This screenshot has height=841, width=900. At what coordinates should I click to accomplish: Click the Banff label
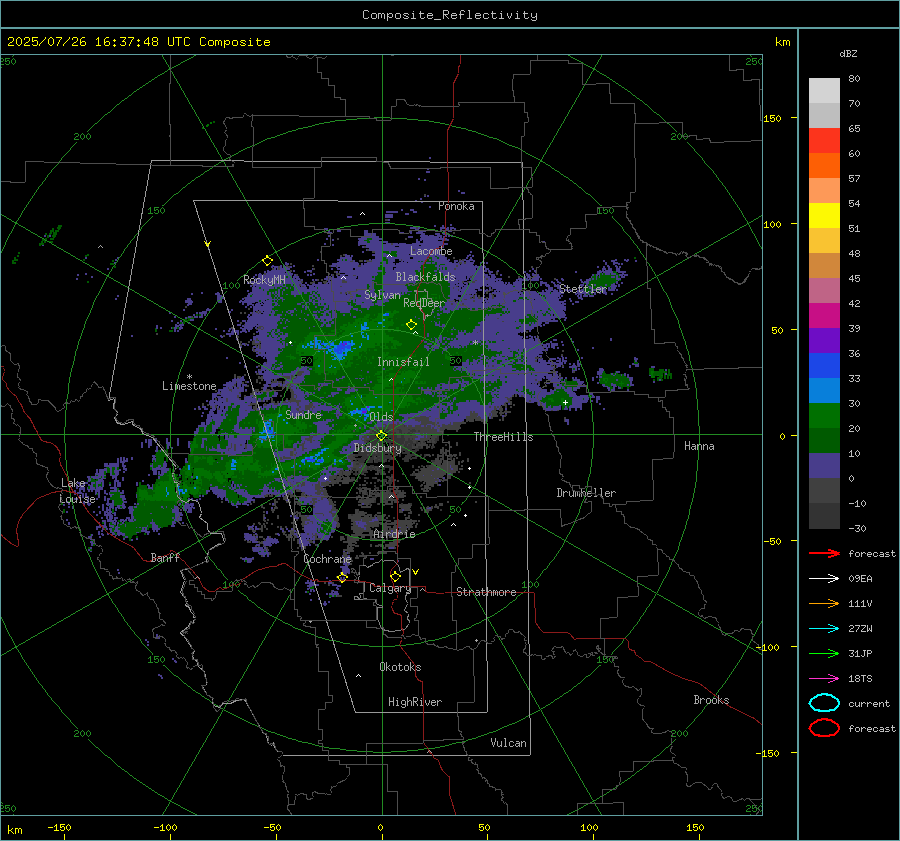[165, 557]
